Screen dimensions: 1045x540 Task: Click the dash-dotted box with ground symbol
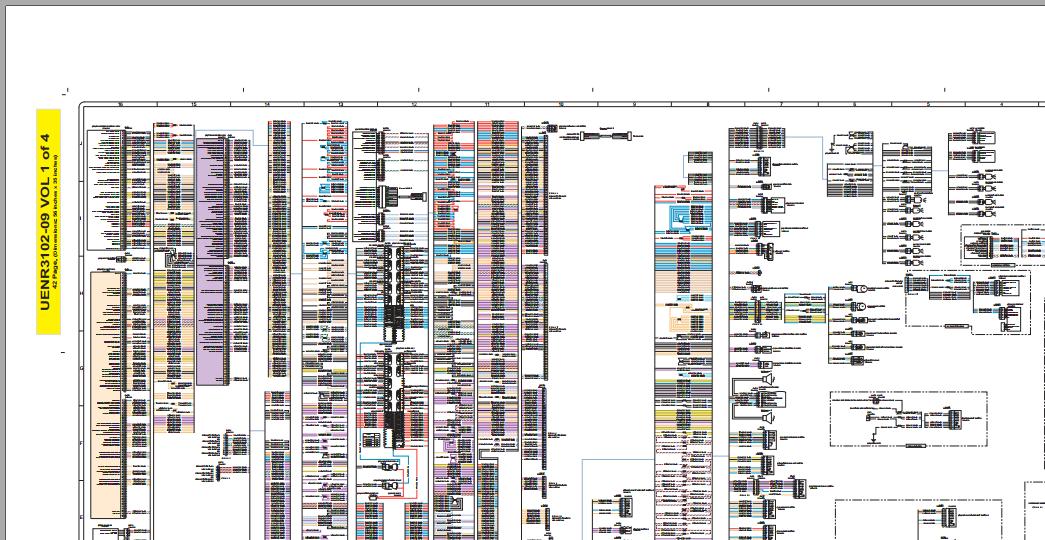(x=908, y=419)
